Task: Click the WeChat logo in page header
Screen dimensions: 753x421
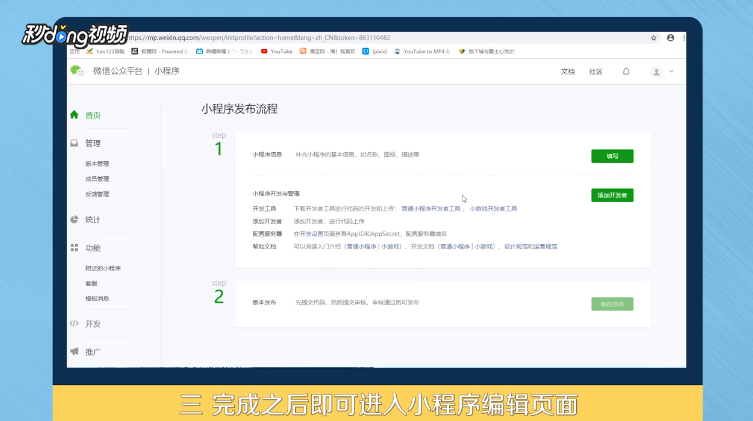Action: coord(77,71)
